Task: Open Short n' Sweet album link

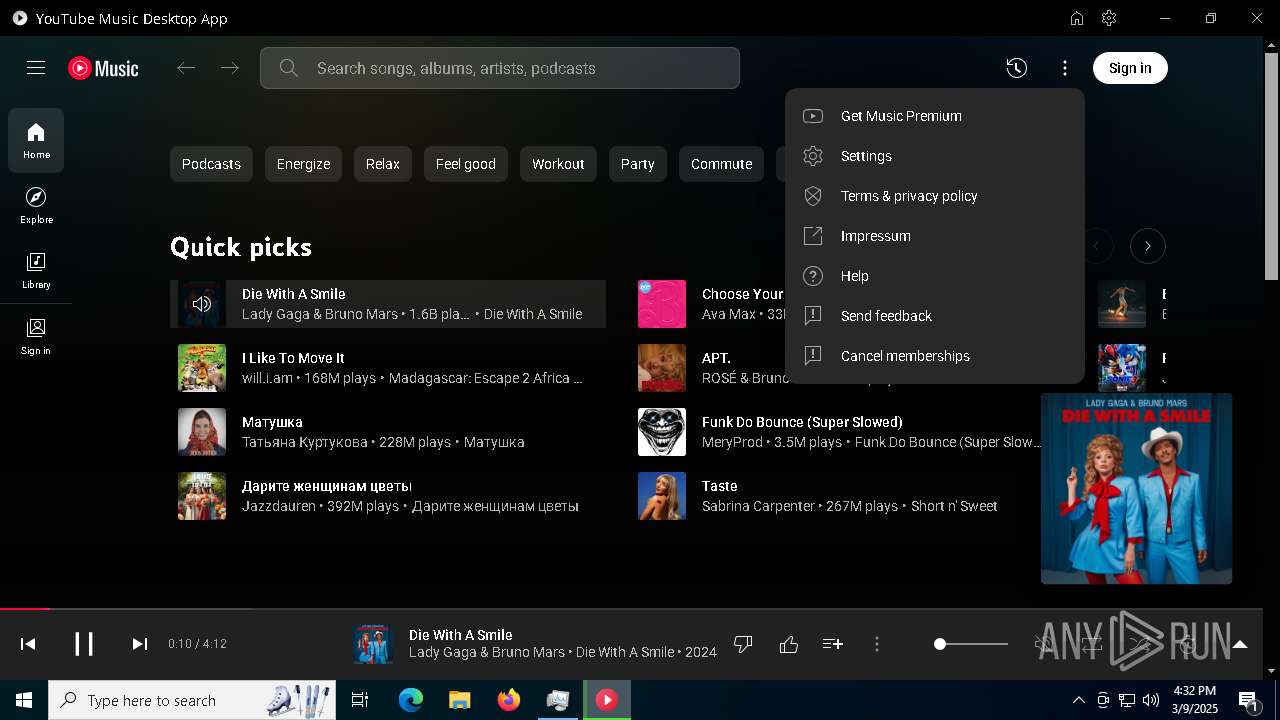Action: (x=954, y=506)
